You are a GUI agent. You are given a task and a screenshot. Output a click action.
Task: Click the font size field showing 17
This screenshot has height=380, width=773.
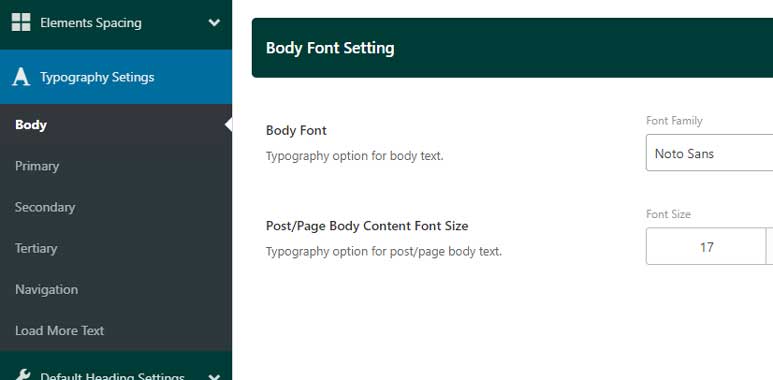coord(706,246)
